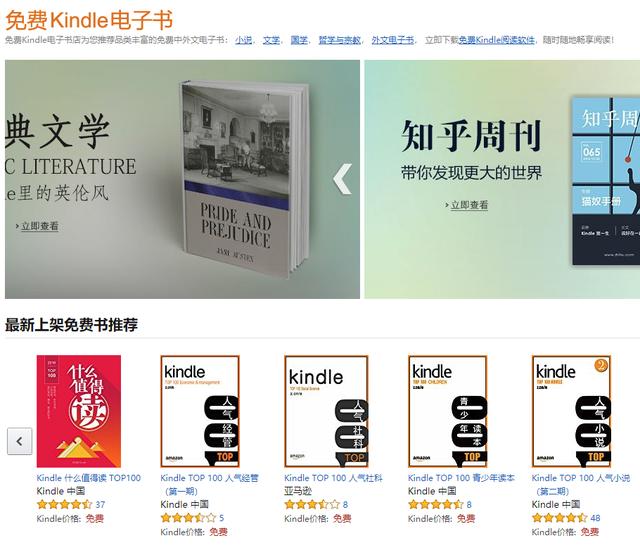The image size is (640, 550).
Task: Click the star rating for 什么值得读 TOP100
Action: tap(64, 504)
